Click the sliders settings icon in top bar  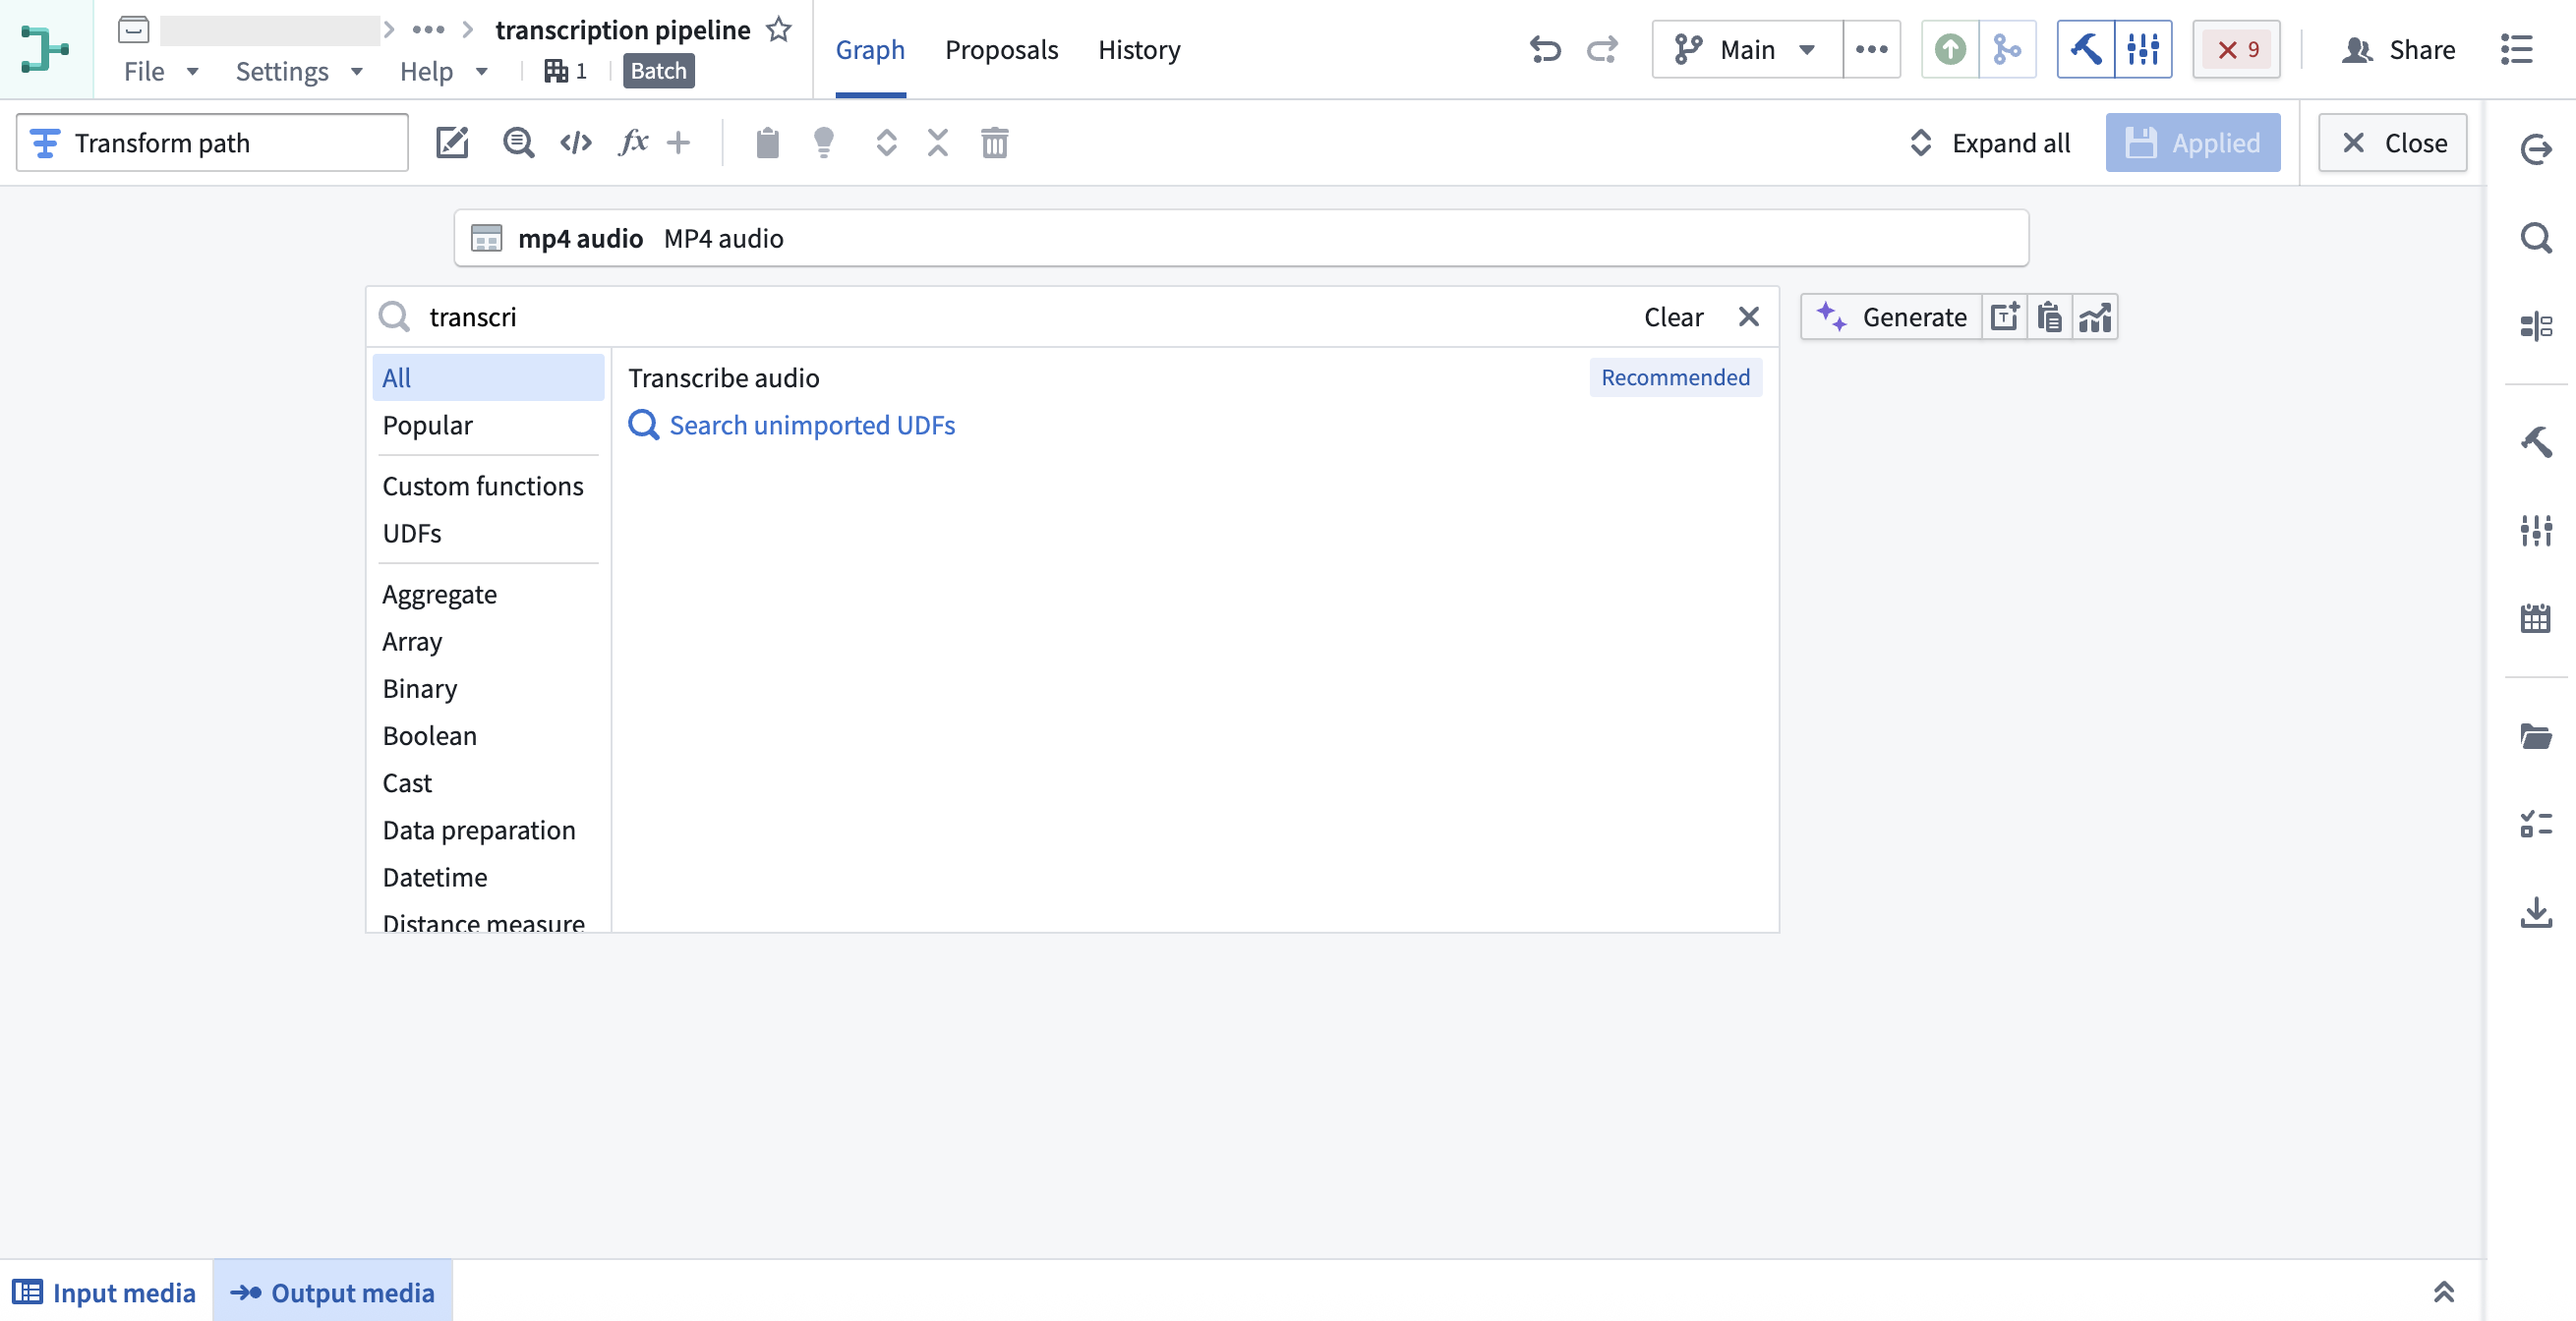tap(2142, 49)
